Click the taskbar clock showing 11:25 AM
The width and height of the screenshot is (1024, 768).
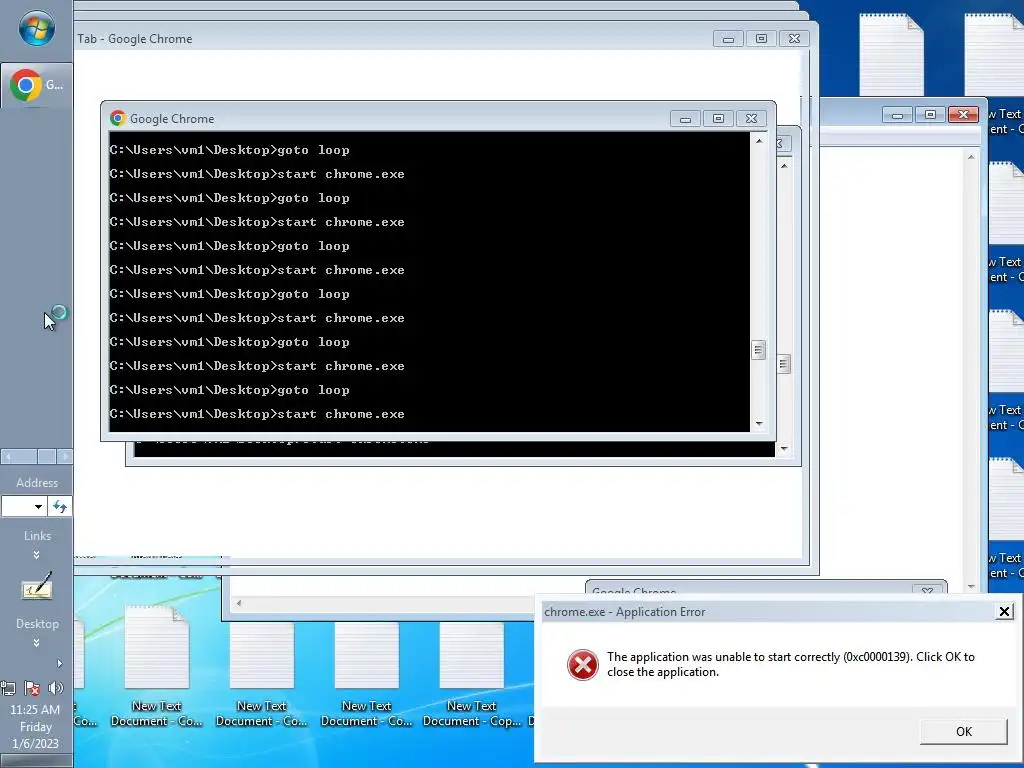click(x=35, y=709)
